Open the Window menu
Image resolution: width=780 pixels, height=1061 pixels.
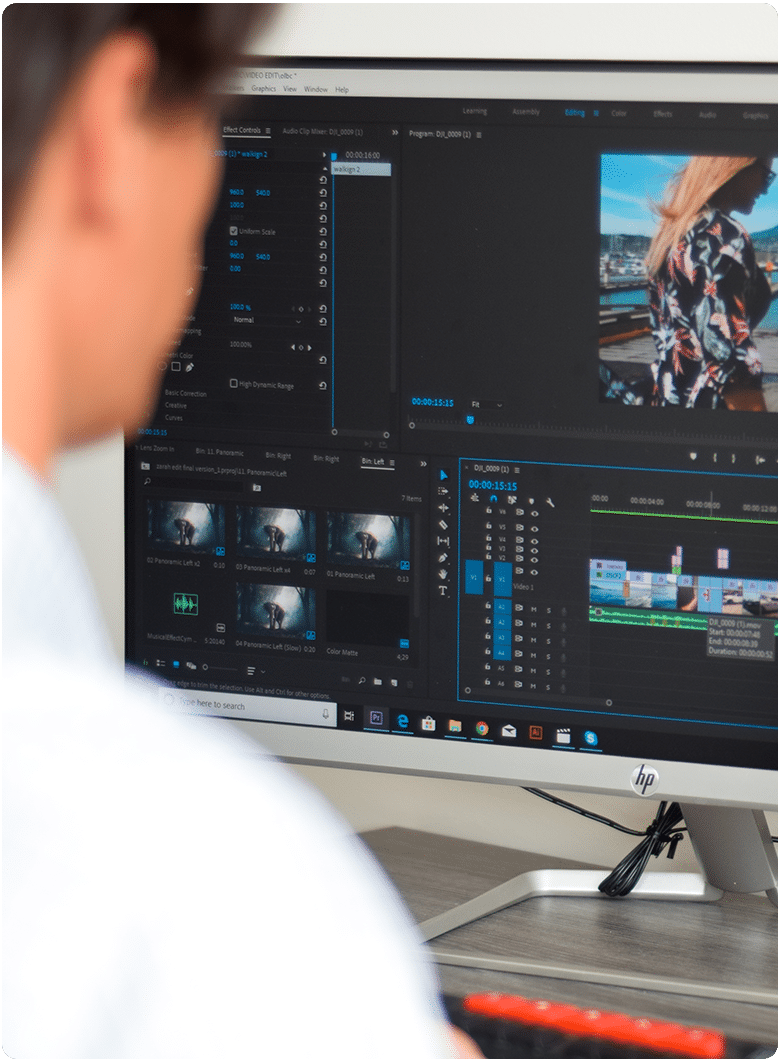click(316, 89)
